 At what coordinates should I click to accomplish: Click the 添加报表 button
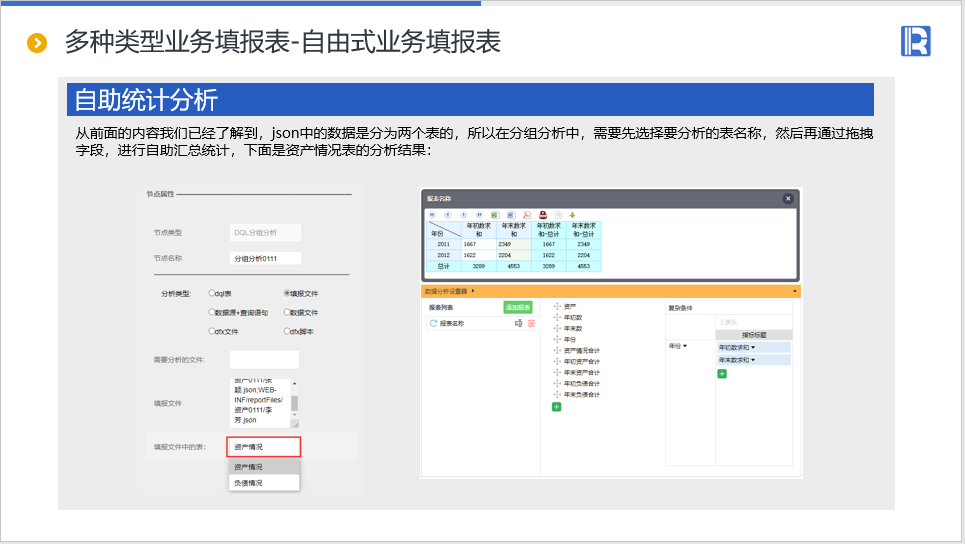point(517,307)
